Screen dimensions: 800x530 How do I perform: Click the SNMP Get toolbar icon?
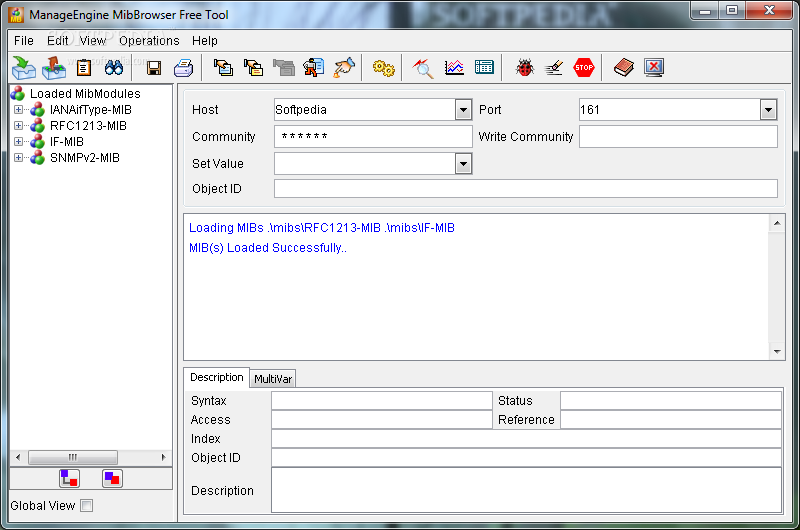click(223, 67)
